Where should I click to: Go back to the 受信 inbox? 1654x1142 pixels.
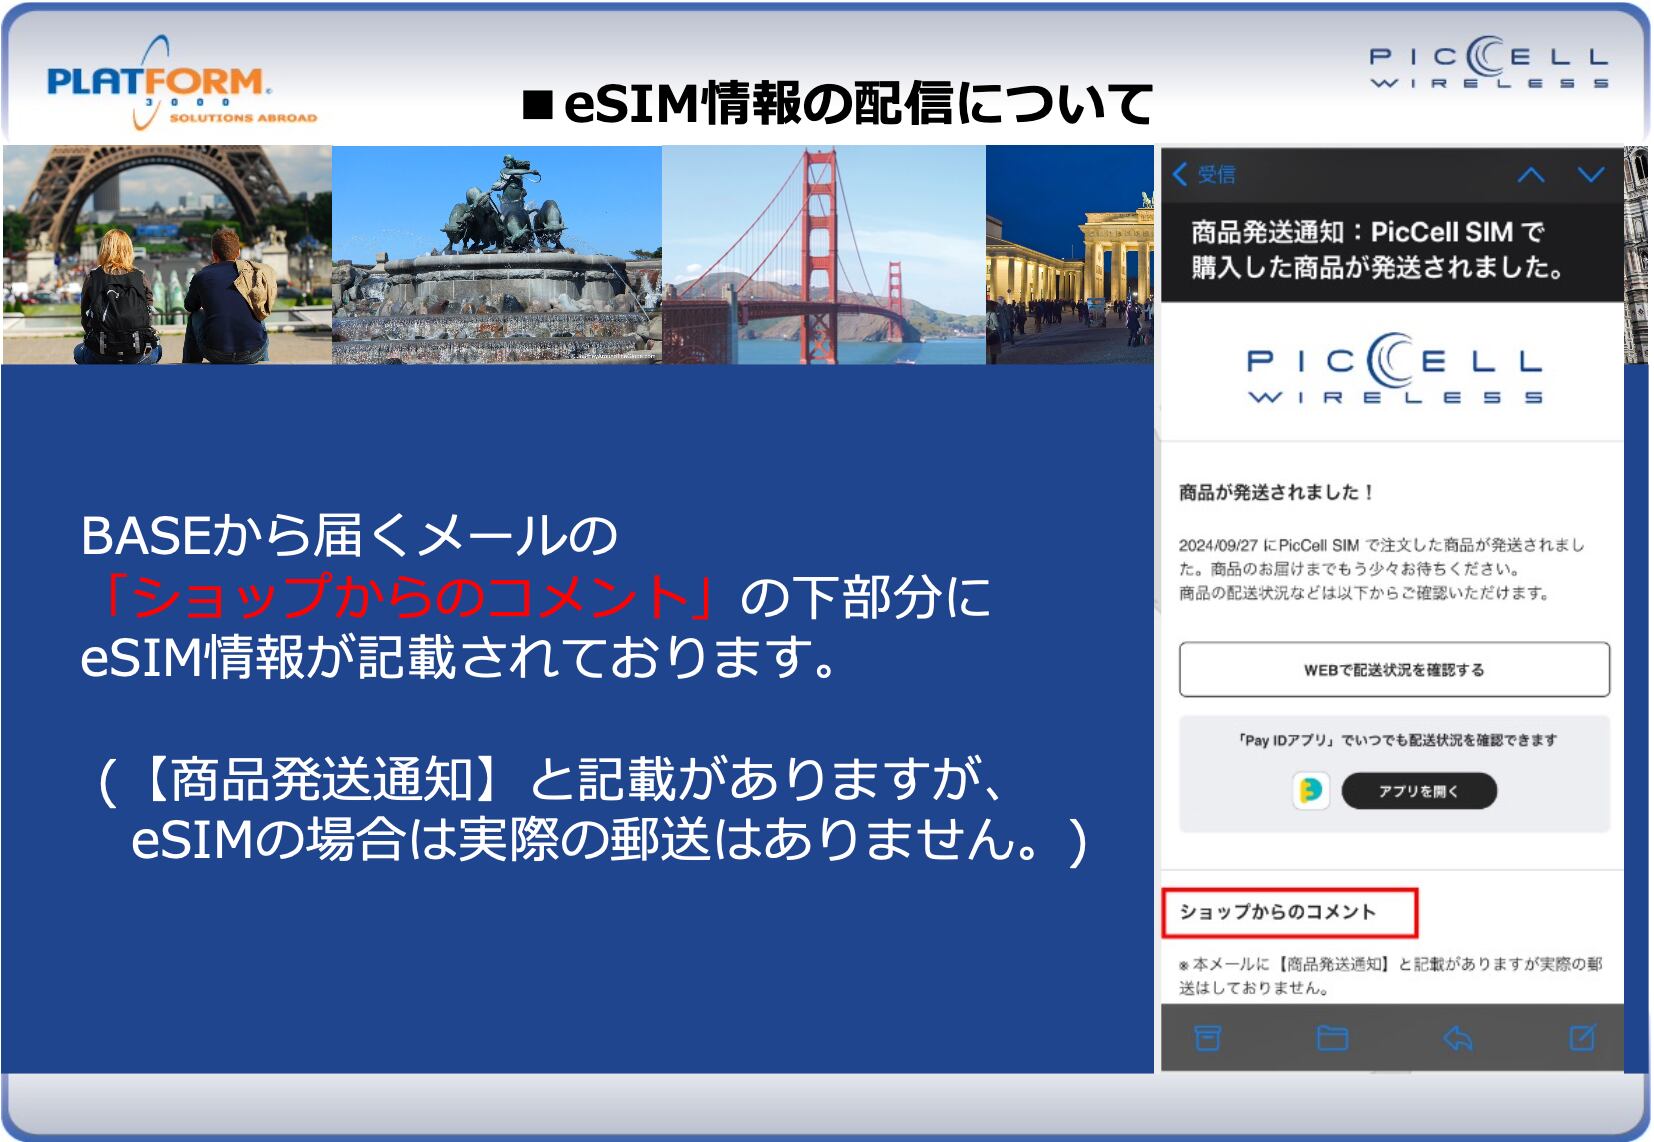(1205, 175)
